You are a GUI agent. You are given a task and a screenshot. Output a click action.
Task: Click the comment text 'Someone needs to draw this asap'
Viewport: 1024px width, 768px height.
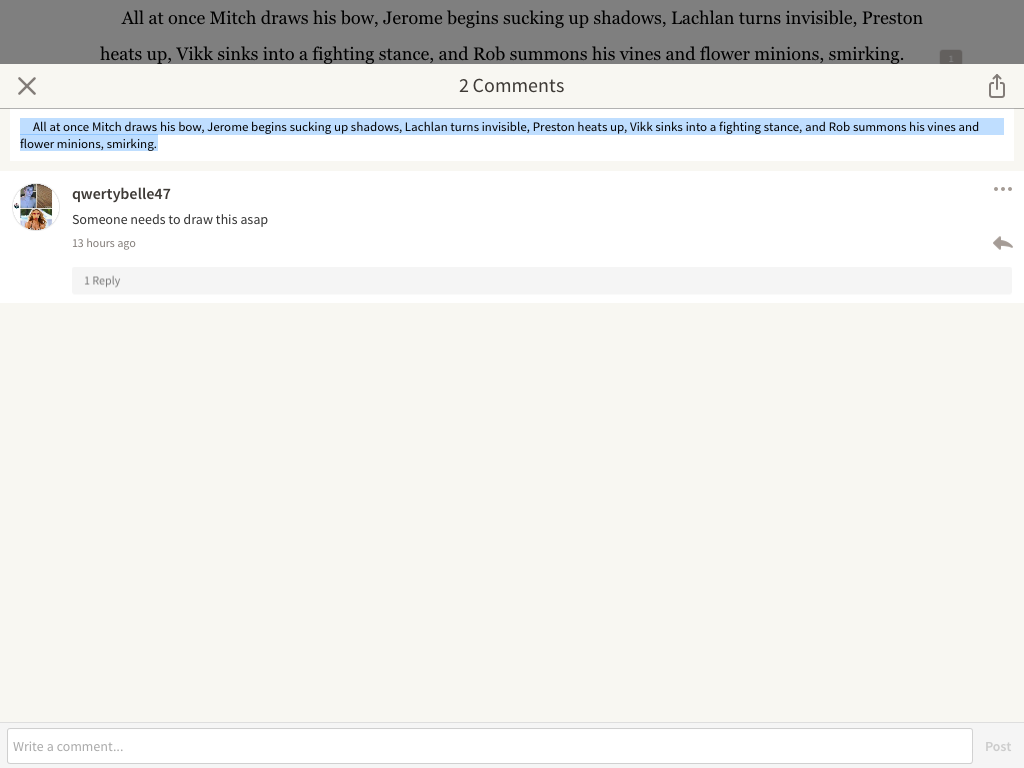click(x=170, y=219)
